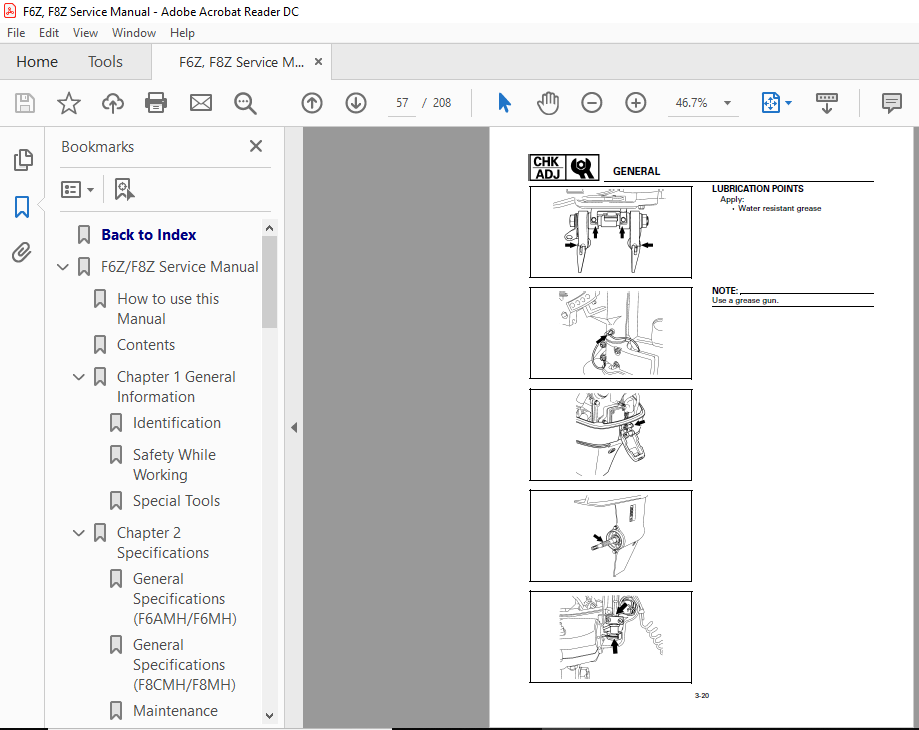Collapse the navigation pane with the triangle handle
This screenshot has width=919, height=730.
point(294,428)
